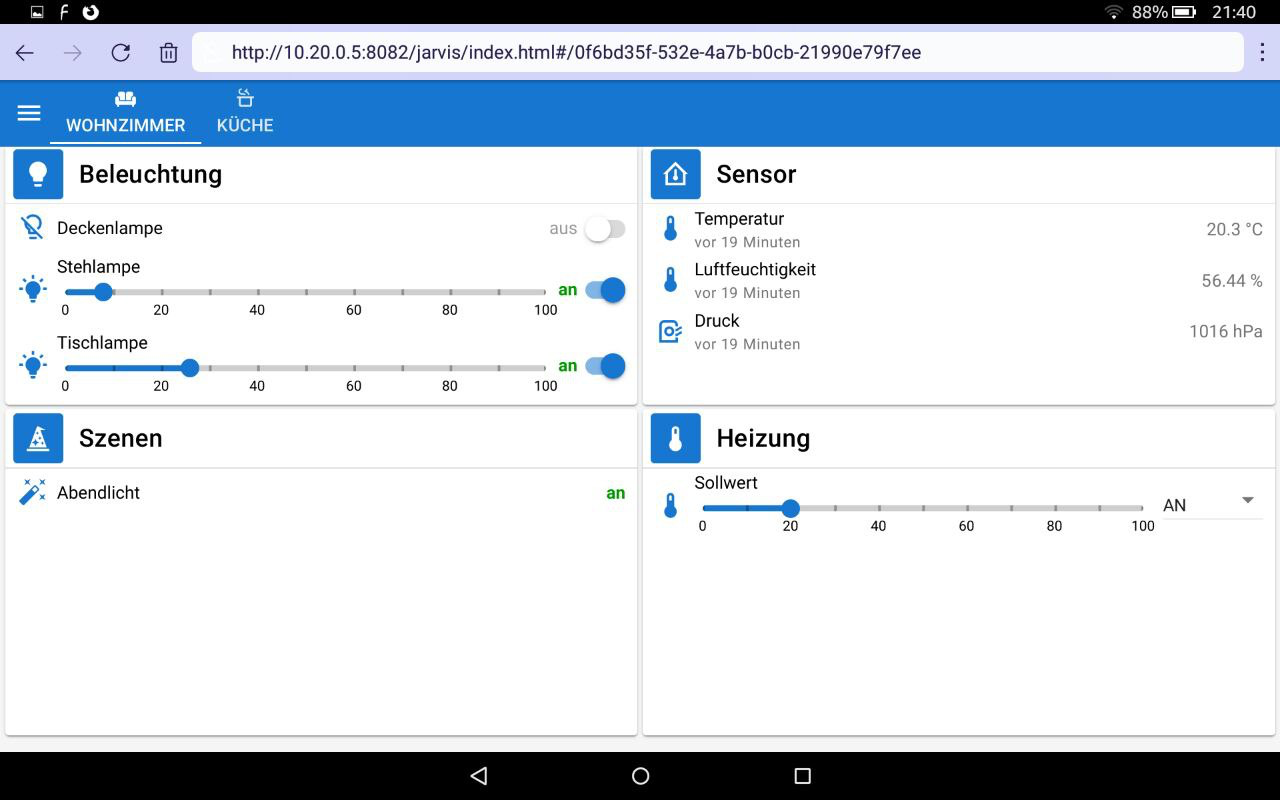Click the 20.3 °C temperature value
The height and width of the screenshot is (800, 1280).
point(1234,229)
